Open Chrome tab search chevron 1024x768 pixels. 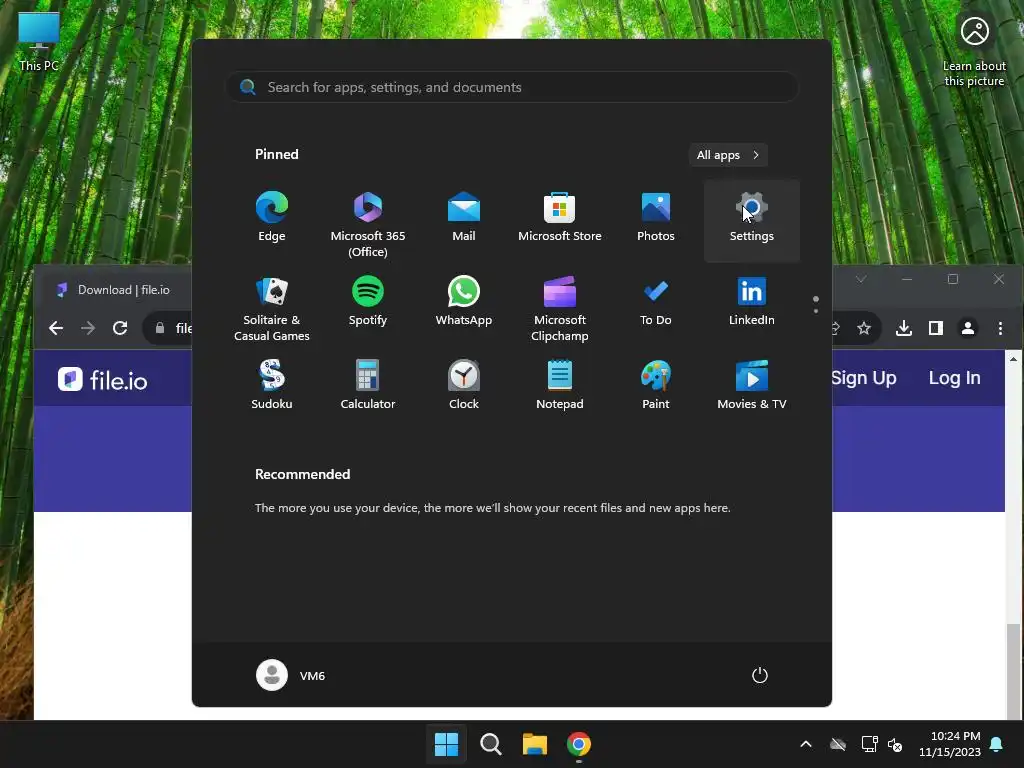click(x=861, y=279)
